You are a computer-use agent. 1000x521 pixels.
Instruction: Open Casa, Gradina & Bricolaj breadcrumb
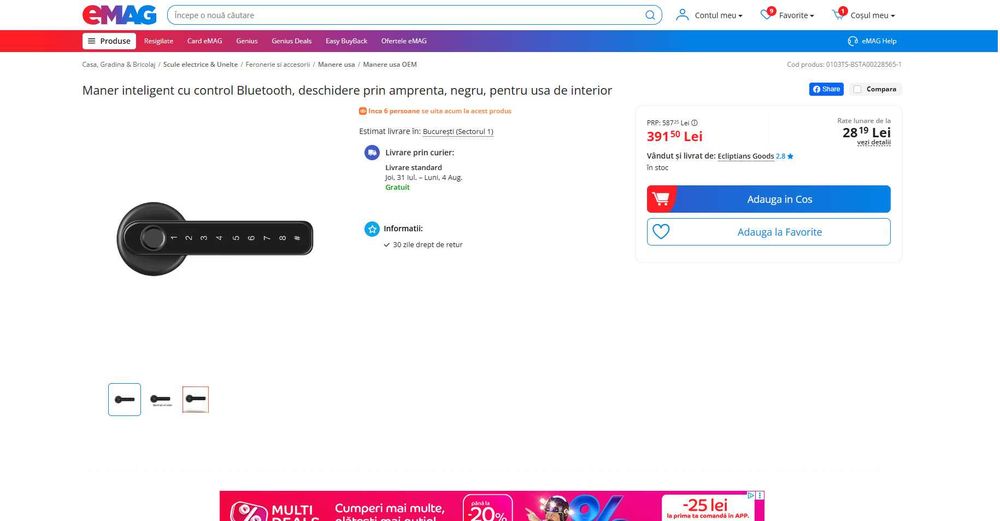click(119, 64)
